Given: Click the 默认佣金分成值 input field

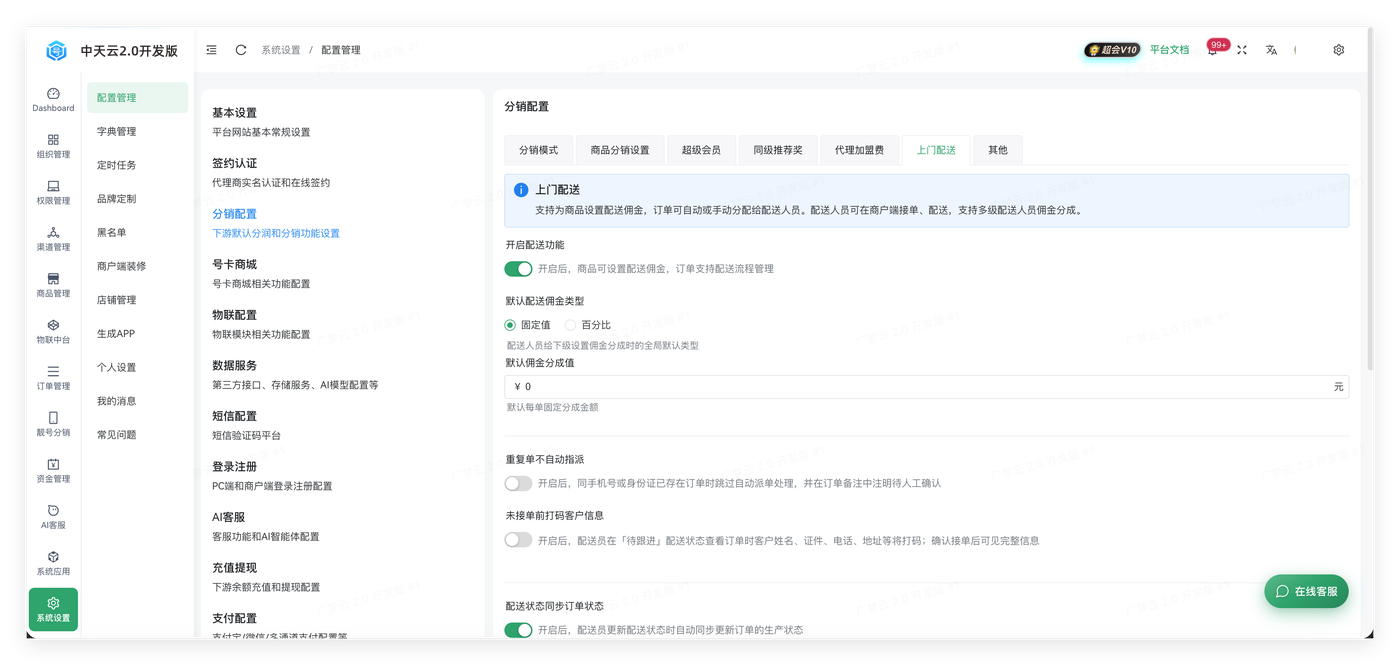Looking at the screenshot, I should [x=926, y=387].
